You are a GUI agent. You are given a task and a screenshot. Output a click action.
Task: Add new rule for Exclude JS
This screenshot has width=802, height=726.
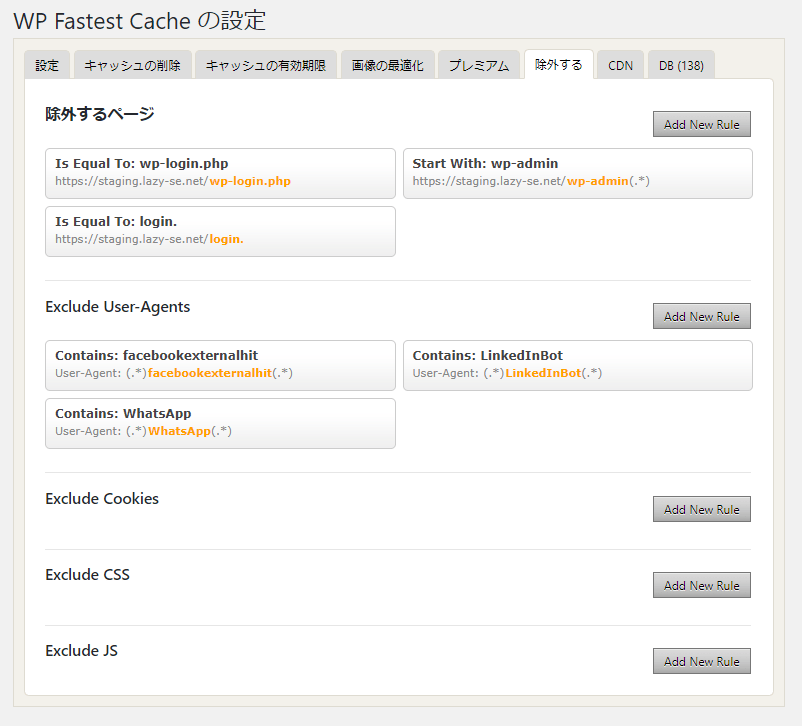tap(702, 661)
